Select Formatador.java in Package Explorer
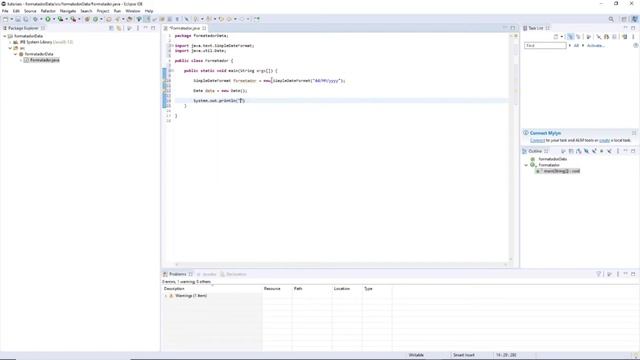The image size is (640, 360). point(42,60)
